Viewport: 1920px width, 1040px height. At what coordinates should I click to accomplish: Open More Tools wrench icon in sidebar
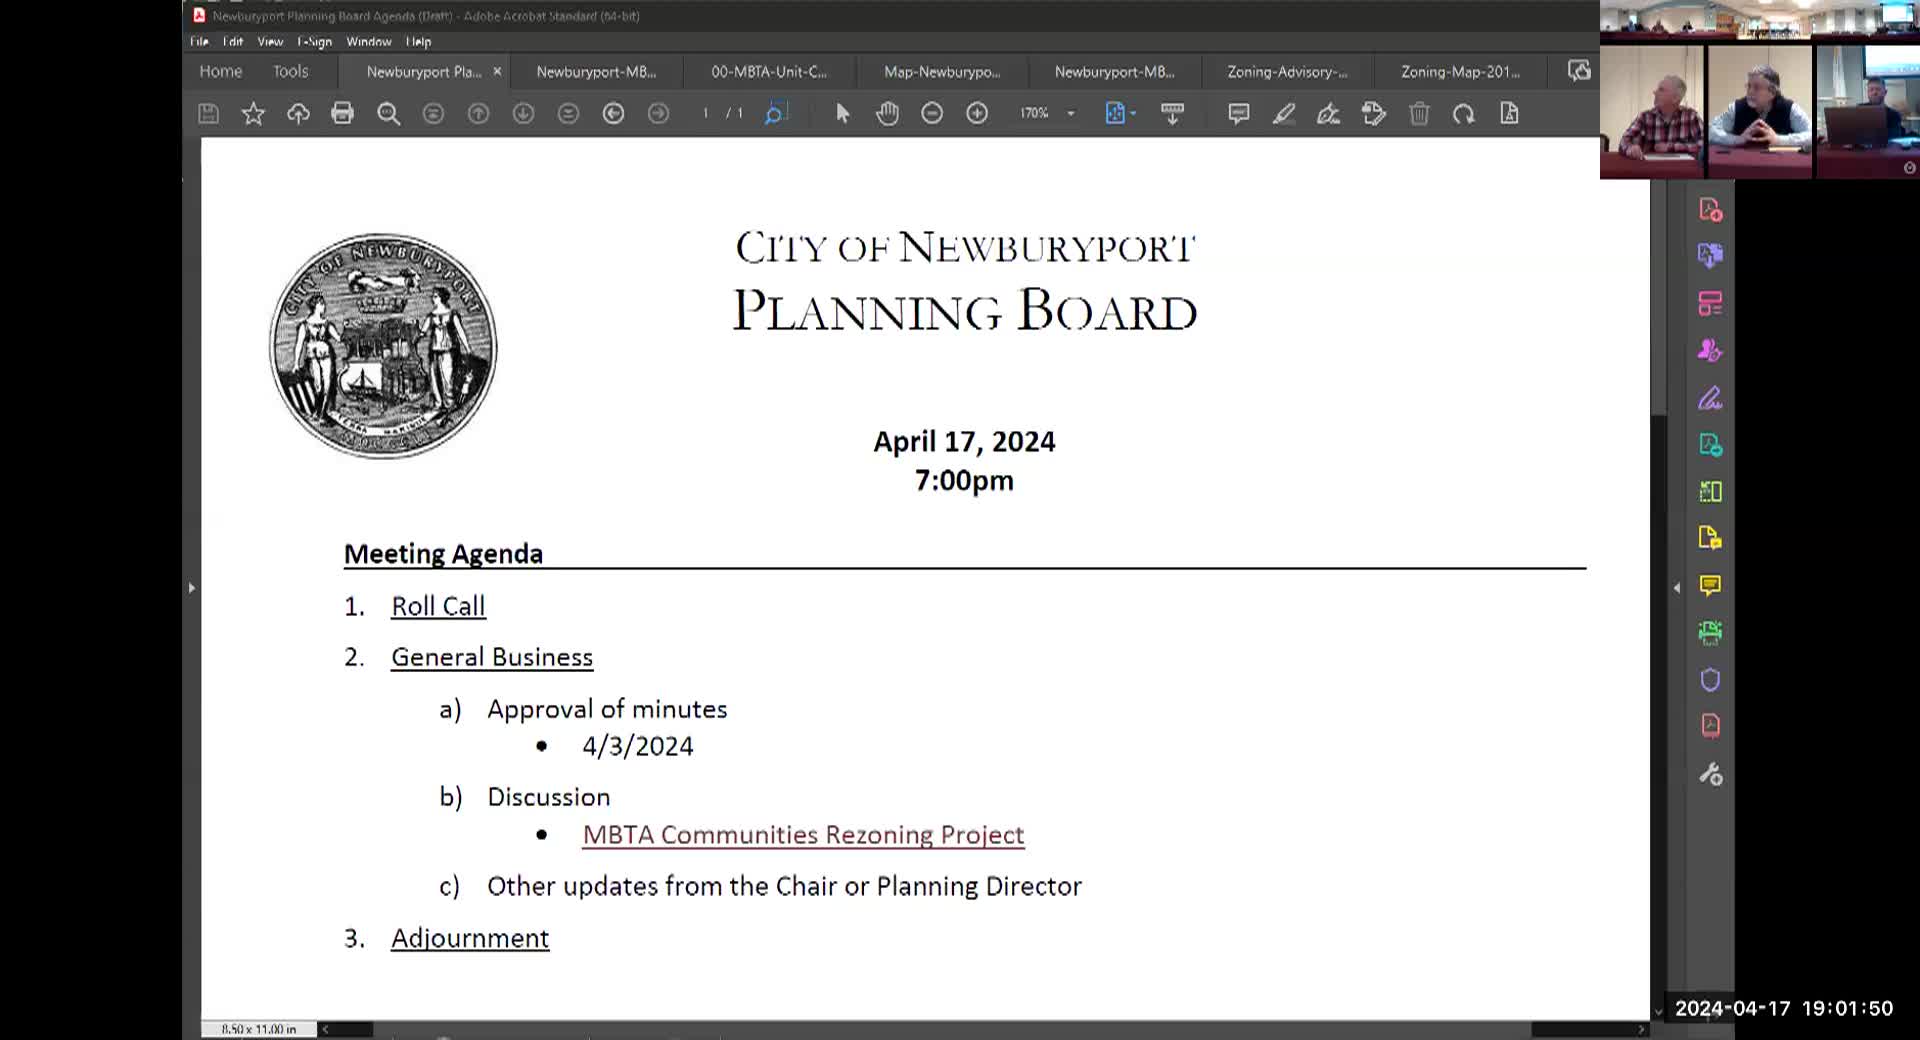tap(1710, 774)
